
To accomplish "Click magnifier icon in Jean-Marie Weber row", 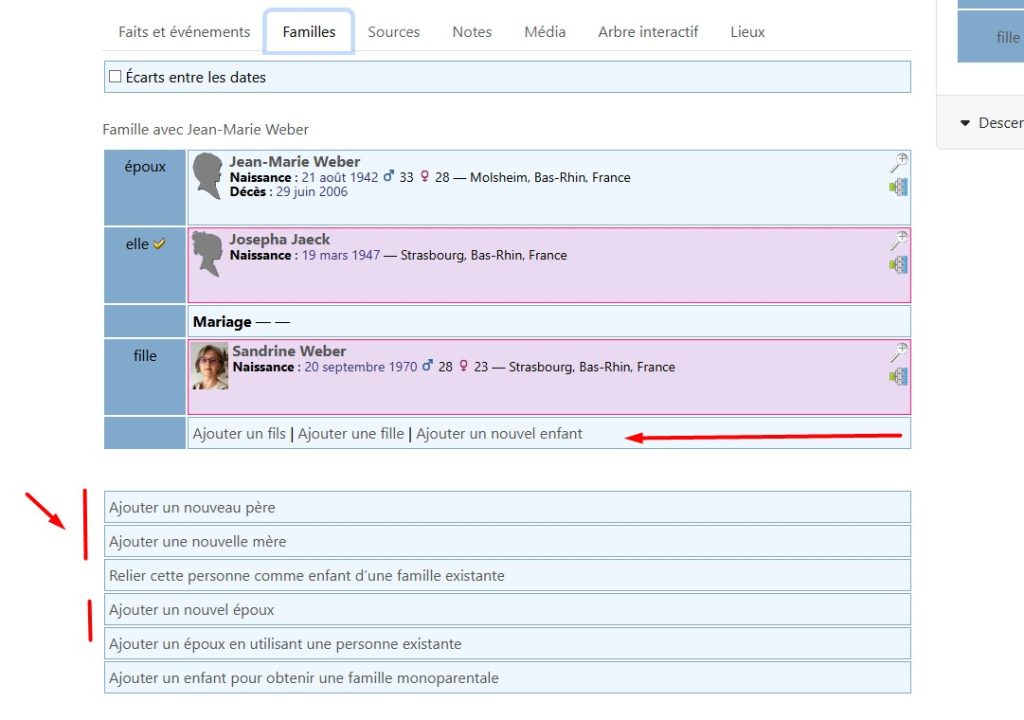I will pyautogui.click(x=899, y=163).
